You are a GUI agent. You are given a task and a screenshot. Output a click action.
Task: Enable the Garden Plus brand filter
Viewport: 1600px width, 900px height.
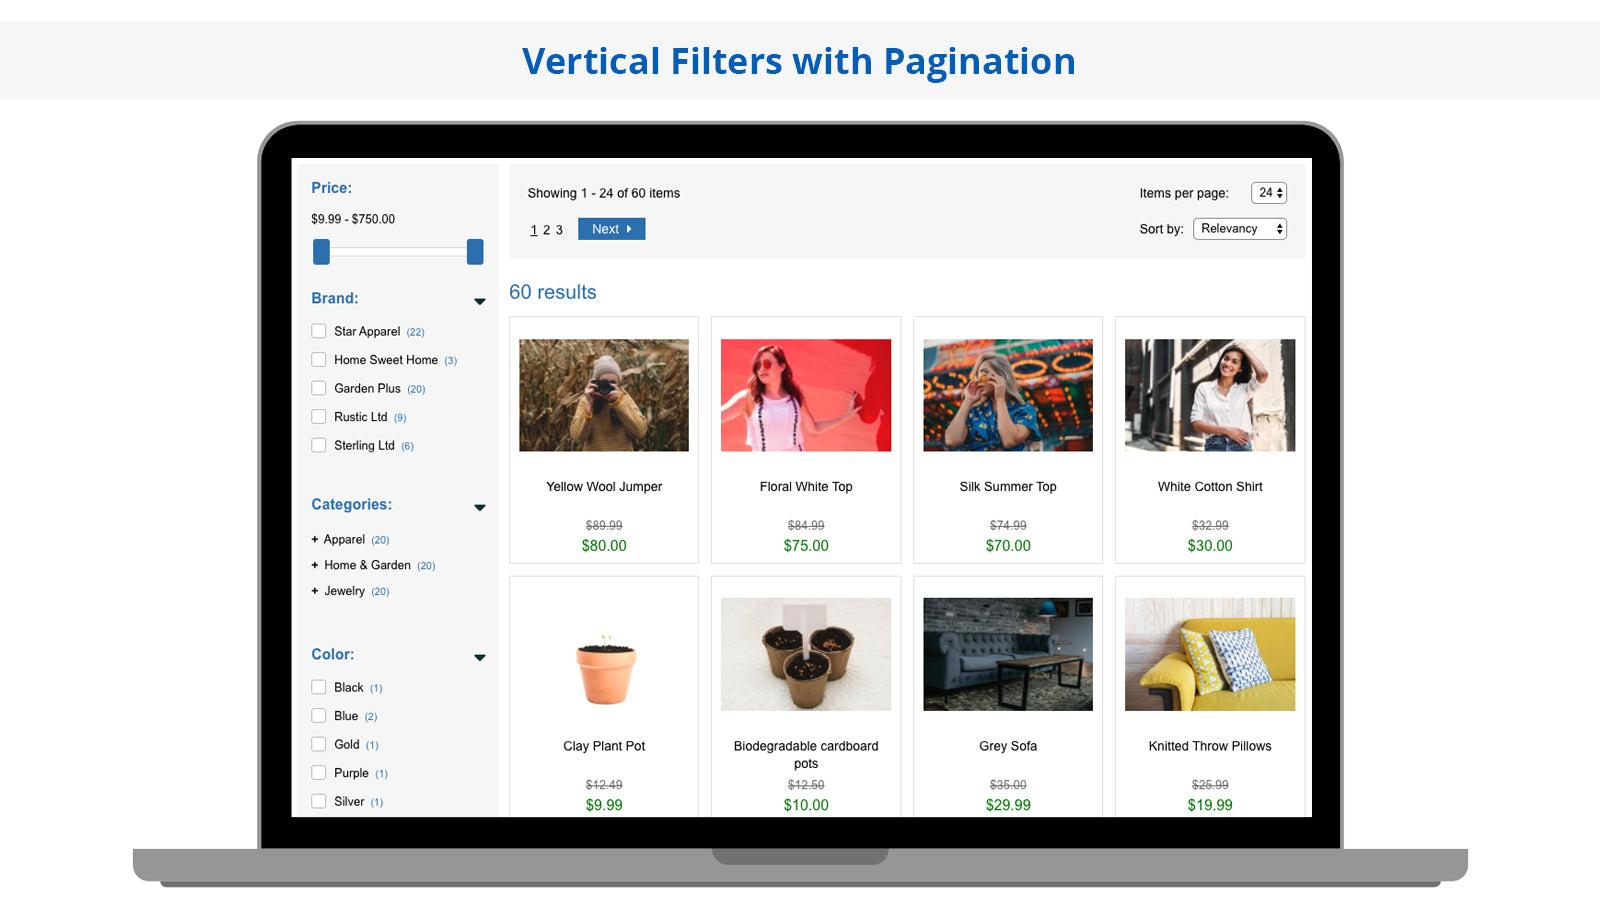[x=319, y=388]
